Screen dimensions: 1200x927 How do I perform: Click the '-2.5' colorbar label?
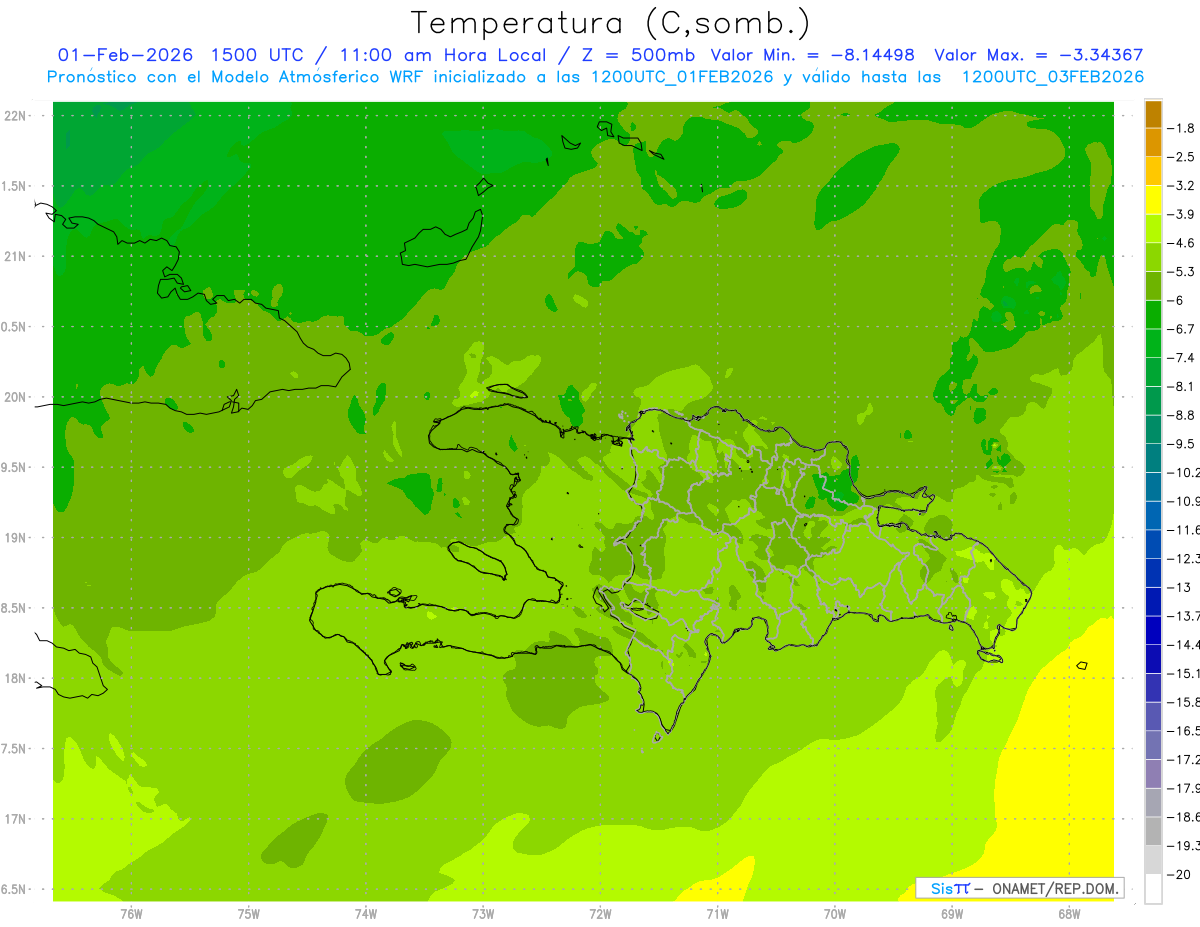coord(1182,157)
